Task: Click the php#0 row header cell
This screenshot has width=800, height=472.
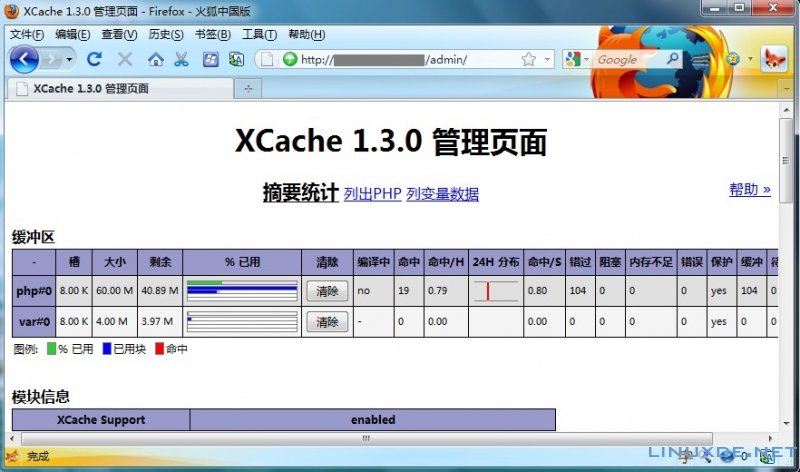Action: click(x=34, y=291)
